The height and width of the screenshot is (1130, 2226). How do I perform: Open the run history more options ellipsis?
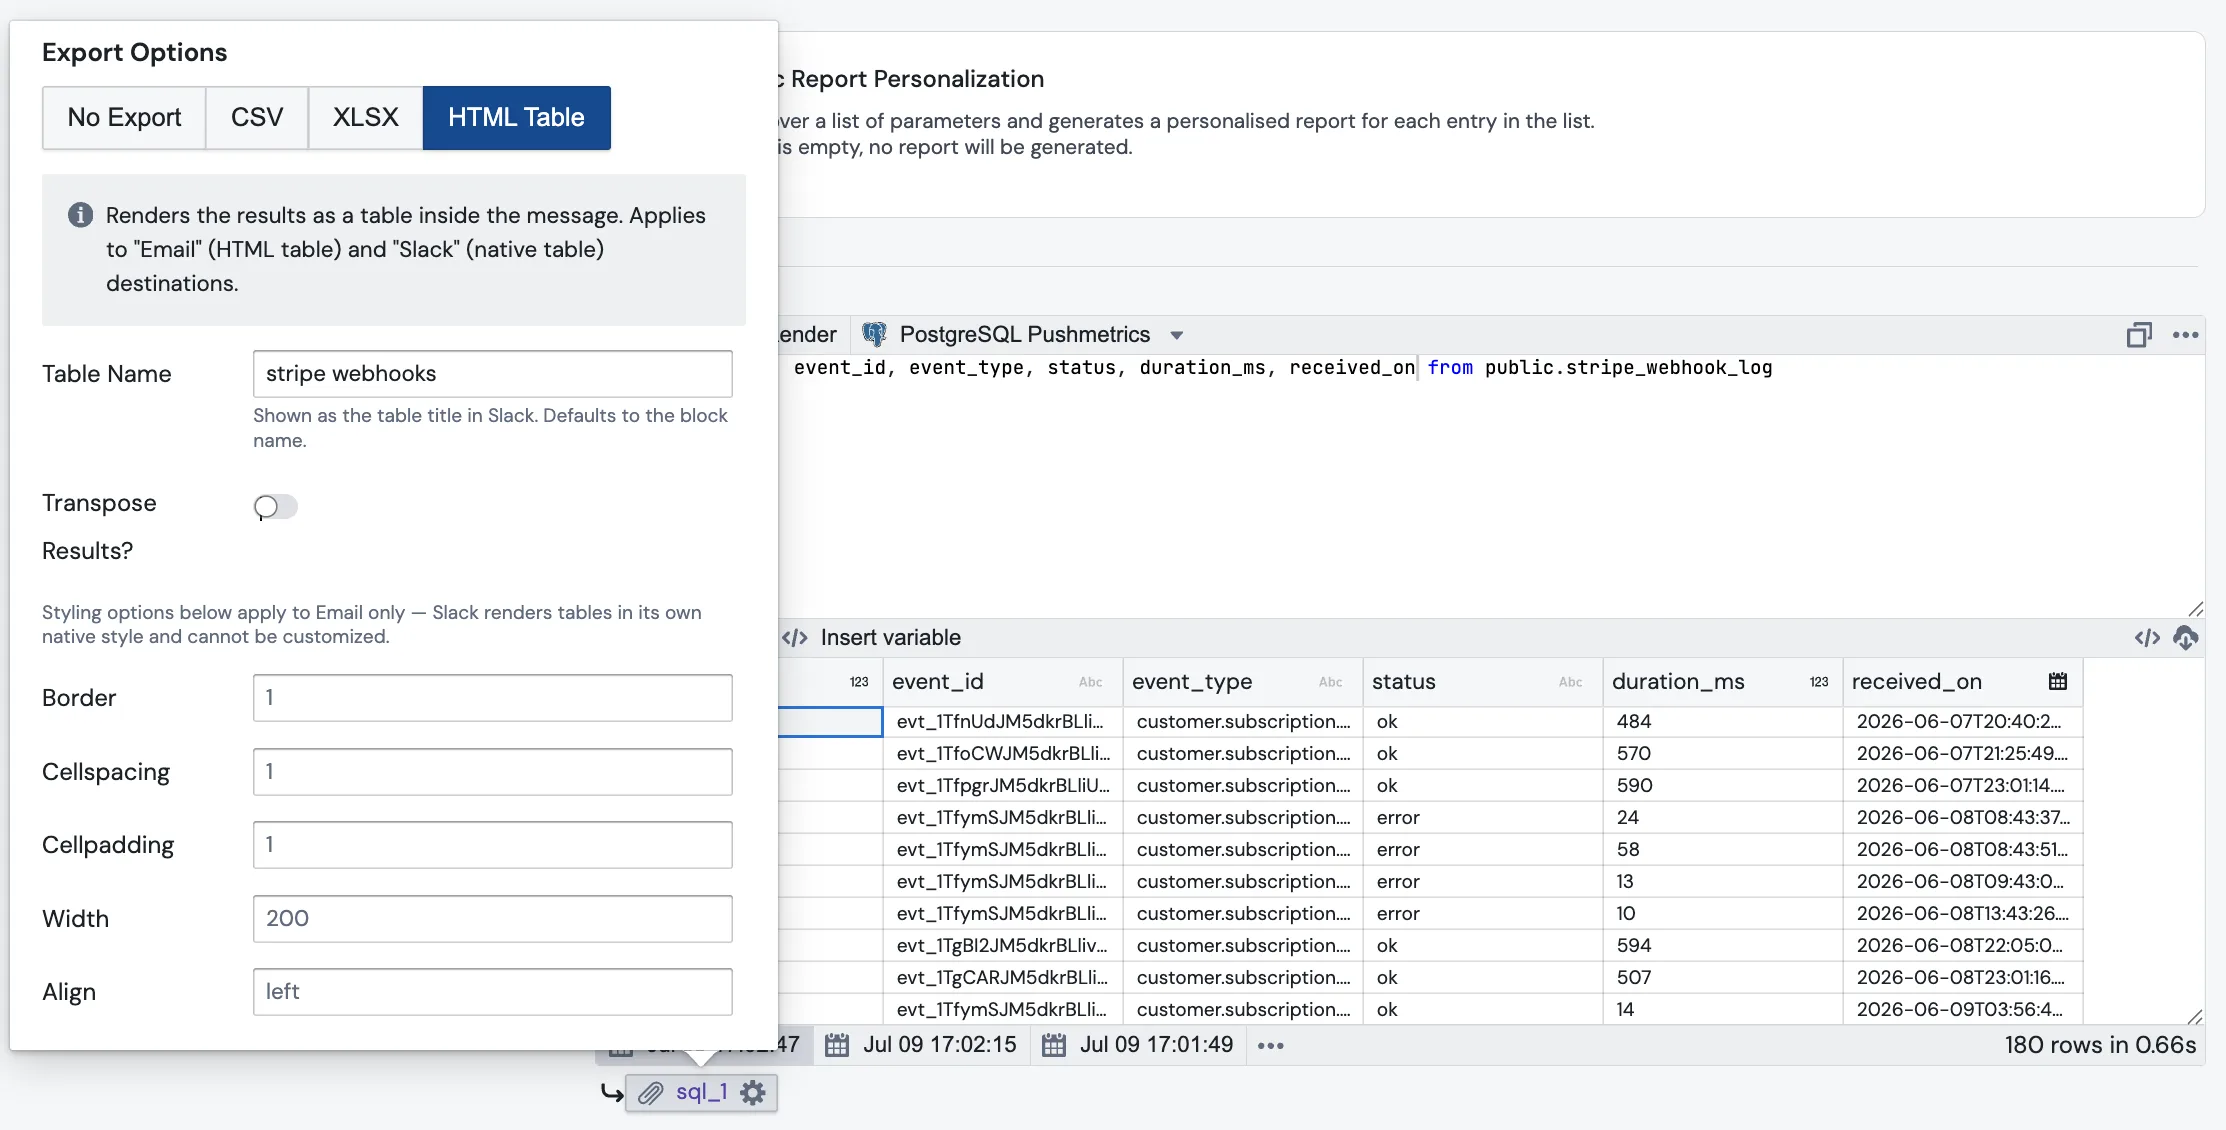1271,1046
